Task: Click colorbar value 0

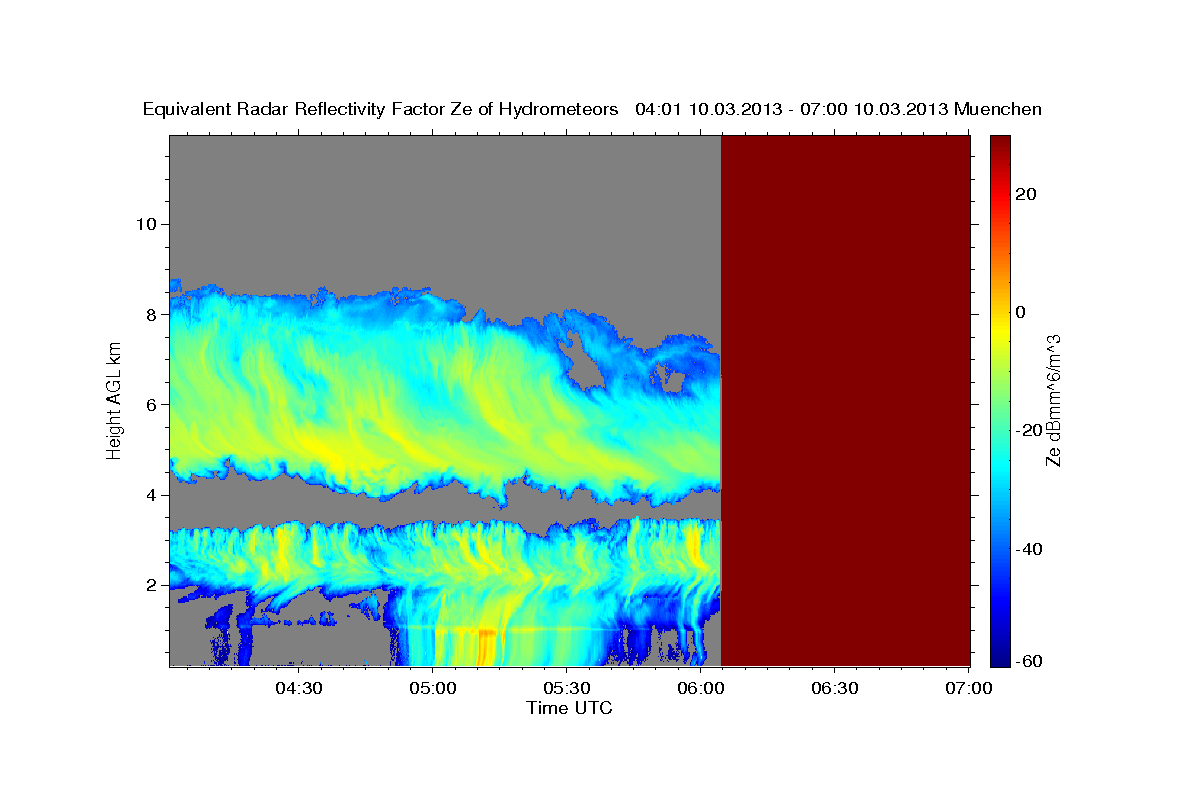Action: 1020,312
